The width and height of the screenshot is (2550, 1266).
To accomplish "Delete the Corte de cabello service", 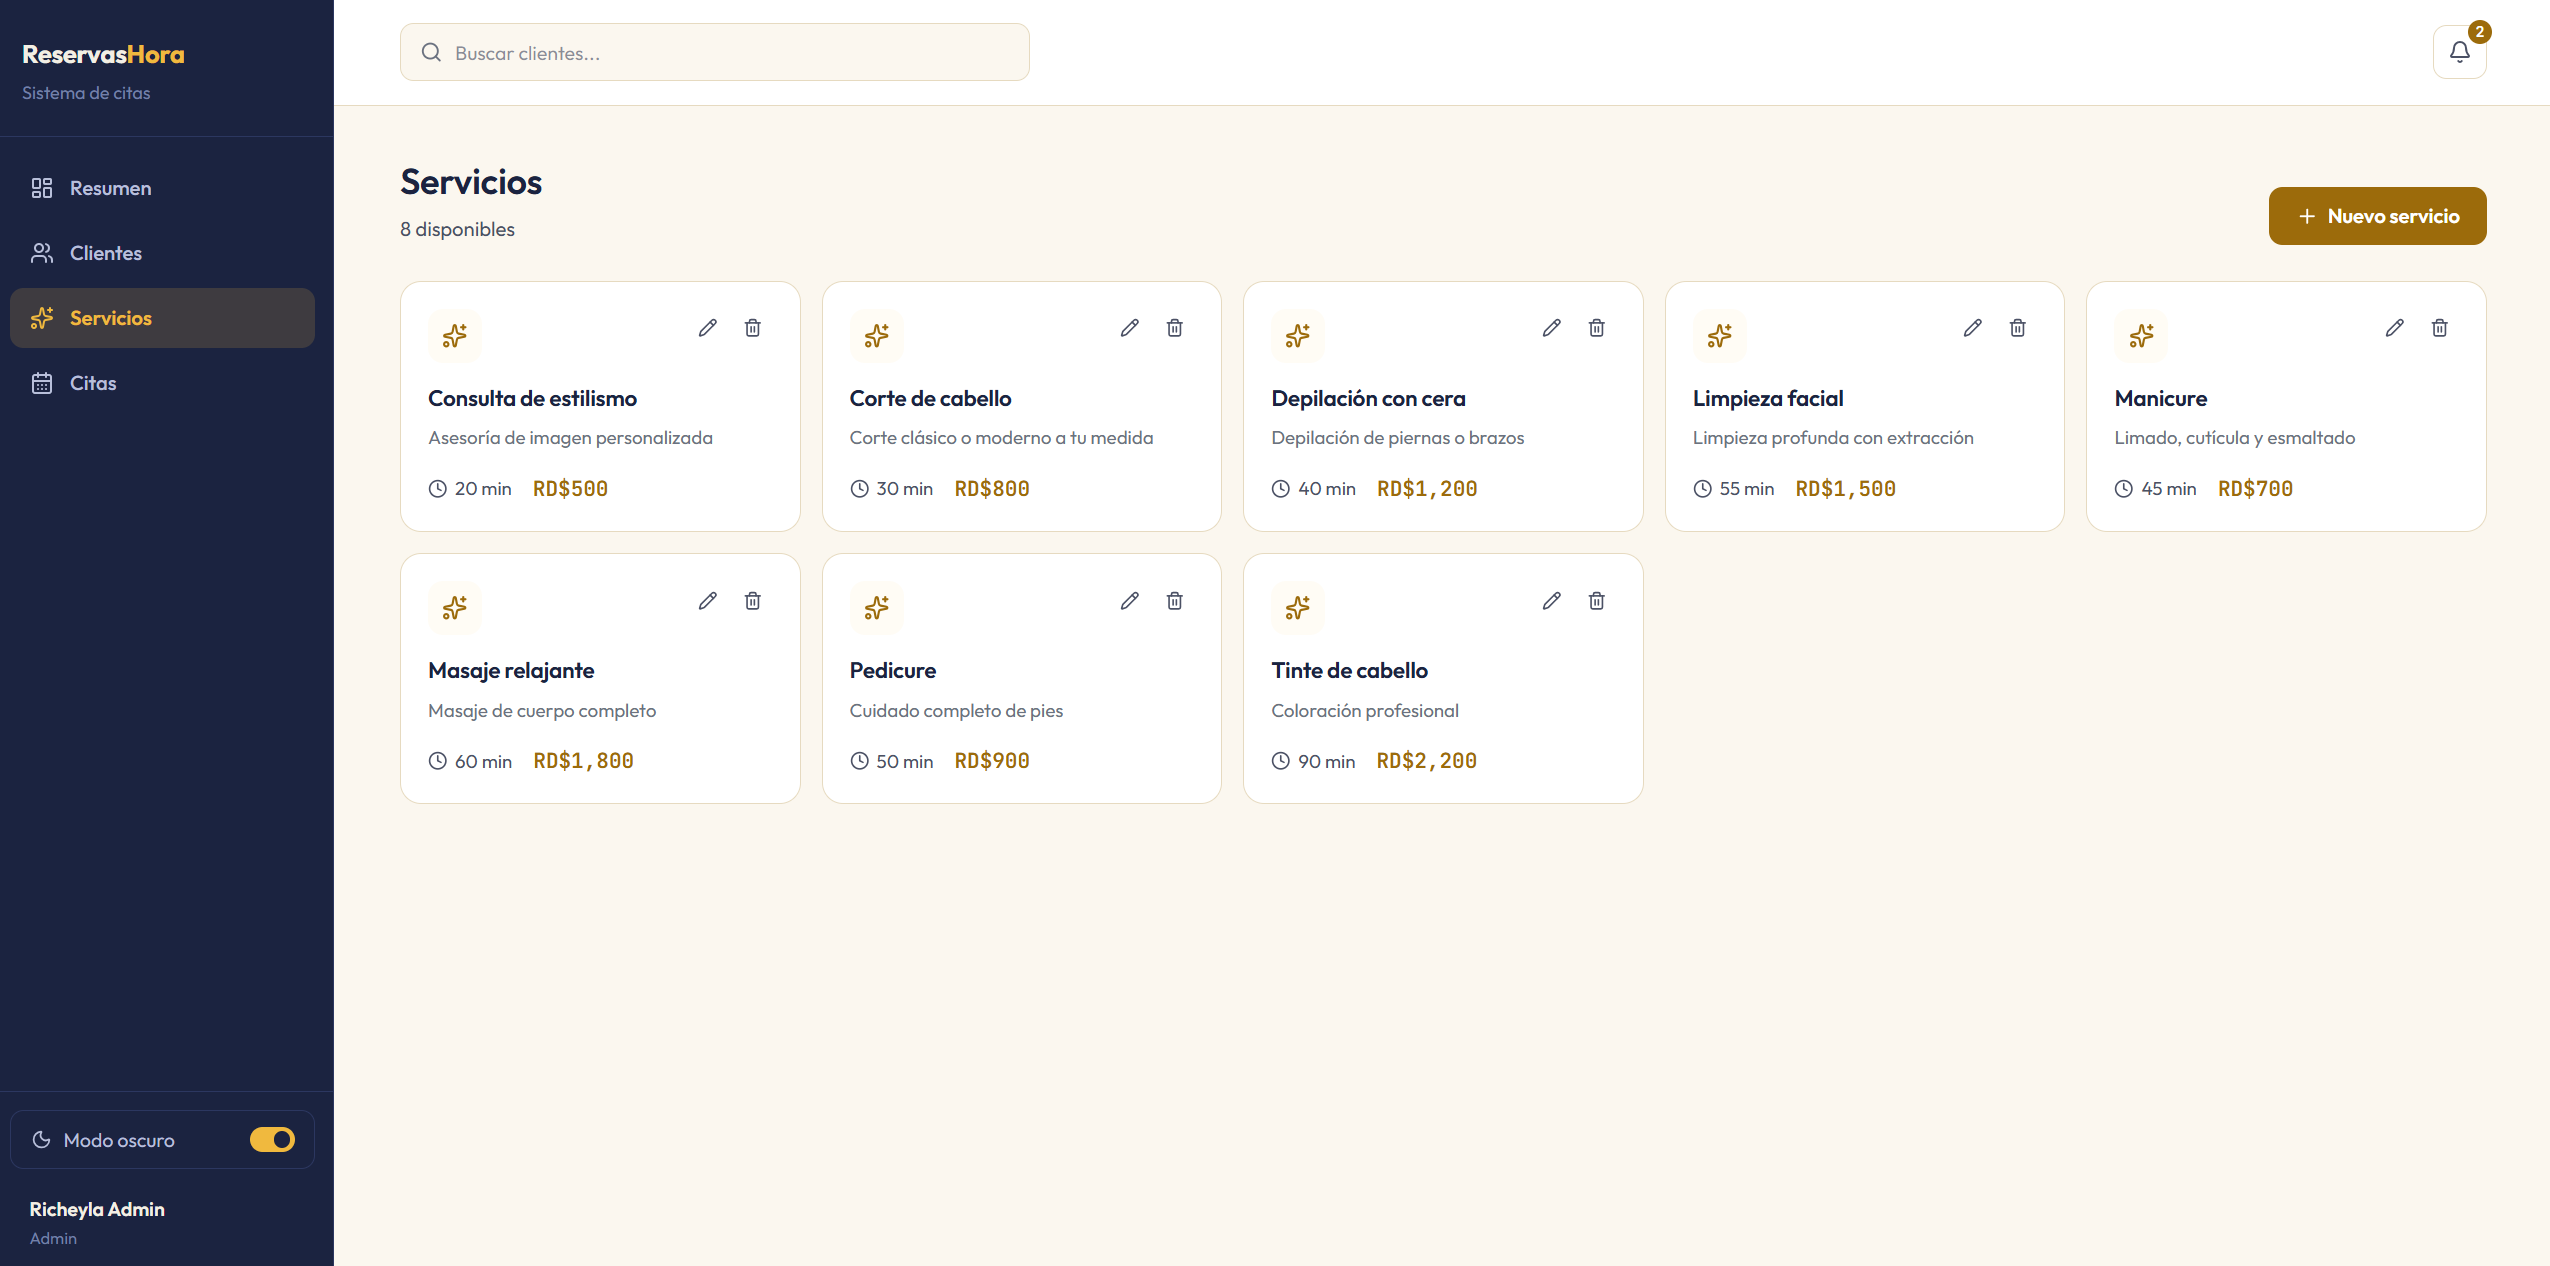I will tap(1175, 328).
